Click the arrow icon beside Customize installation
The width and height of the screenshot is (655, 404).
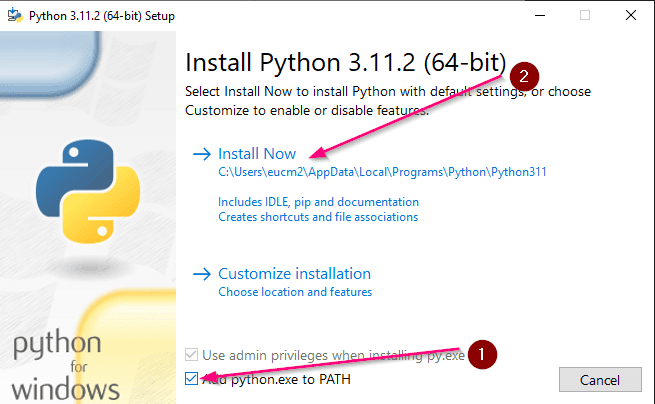pos(202,274)
